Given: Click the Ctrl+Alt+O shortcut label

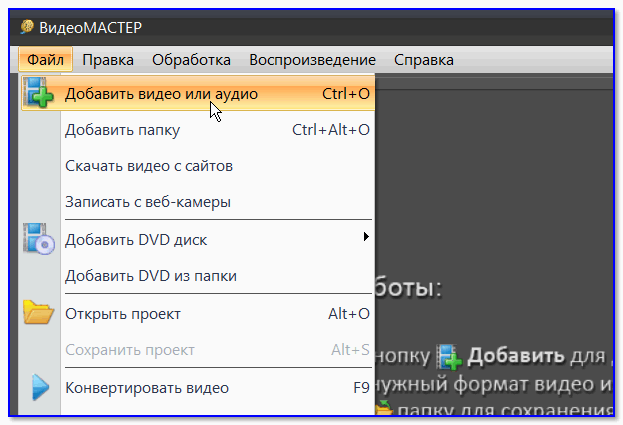Looking at the screenshot, I should 331,130.
